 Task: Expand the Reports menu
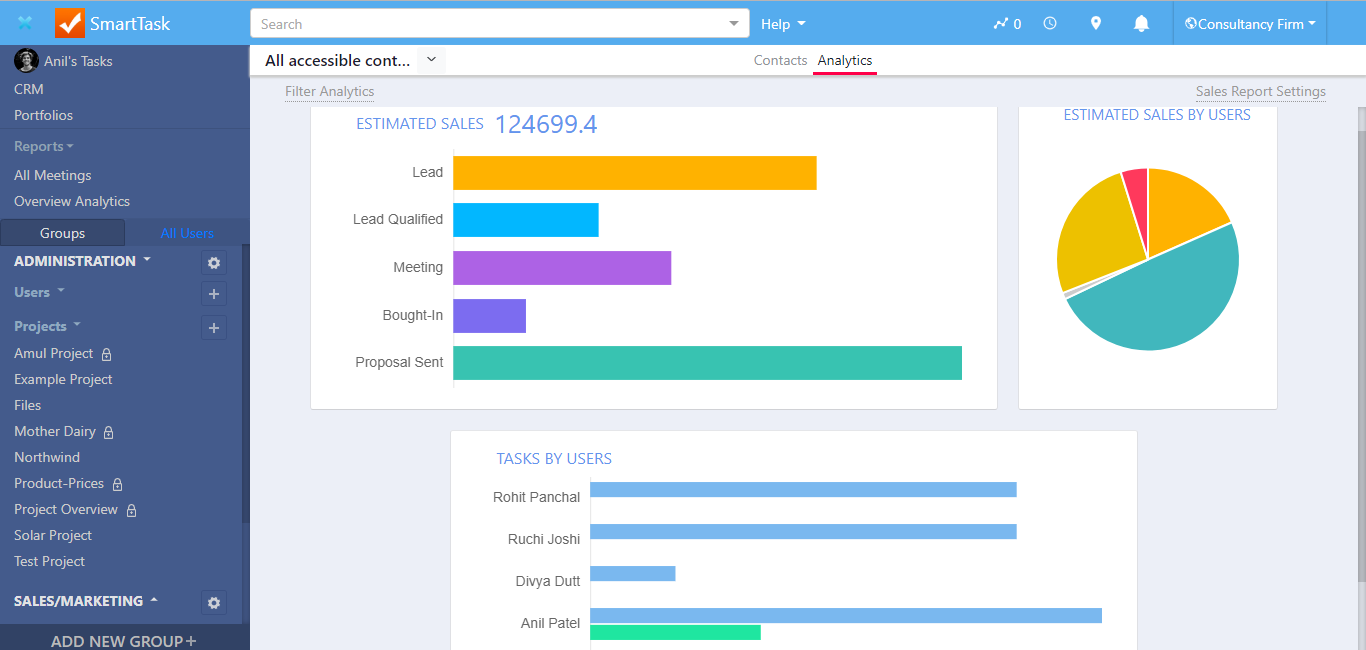click(44, 146)
